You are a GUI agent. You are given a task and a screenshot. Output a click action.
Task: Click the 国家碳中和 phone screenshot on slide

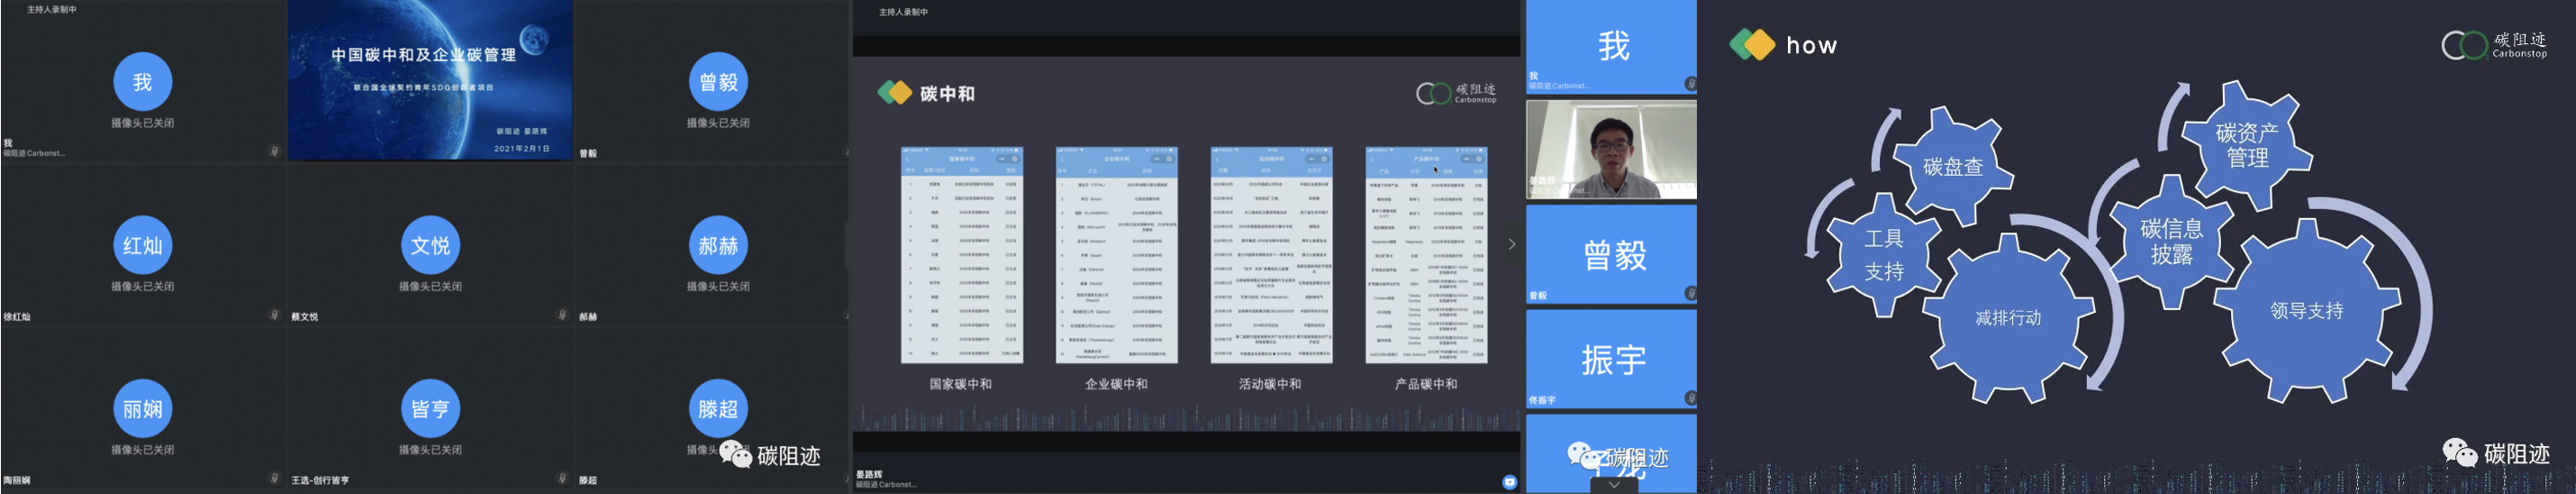tap(961, 255)
